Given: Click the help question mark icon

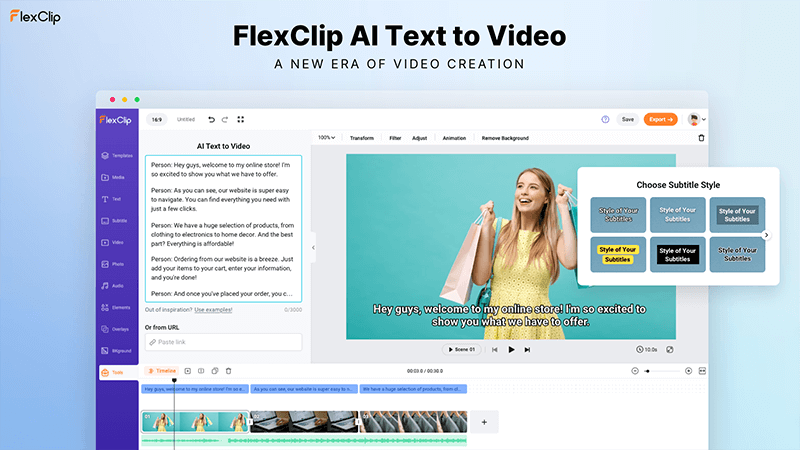Looking at the screenshot, I should point(605,119).
